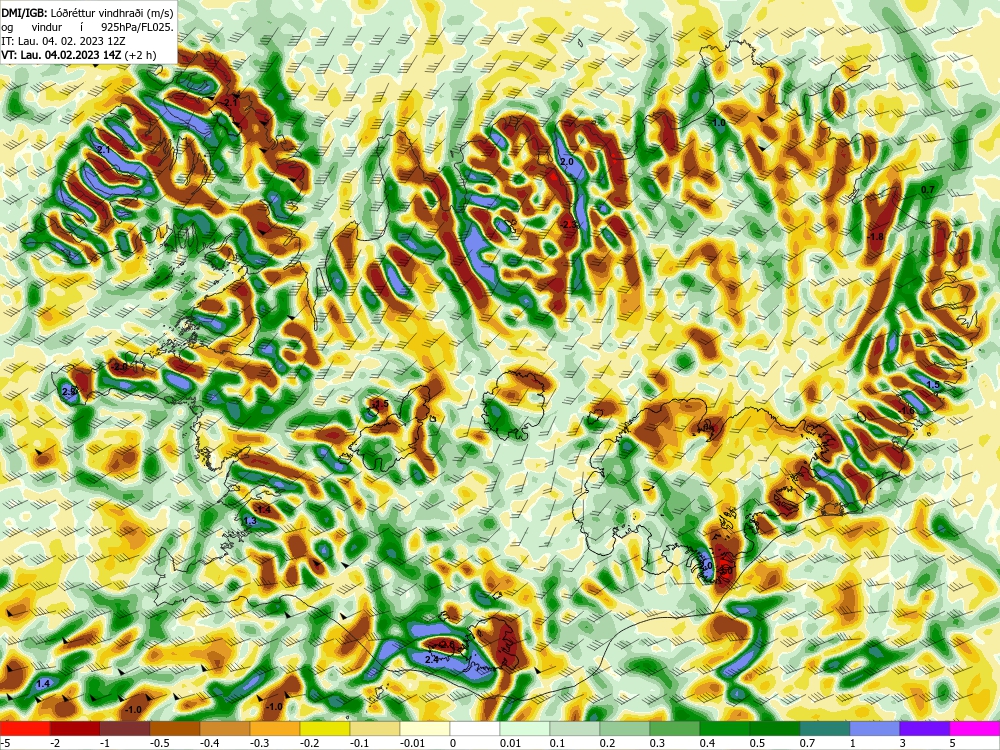Click the "VT: Lau. 04.02.2023 14Z (+2 h)" line

[78, 55]
